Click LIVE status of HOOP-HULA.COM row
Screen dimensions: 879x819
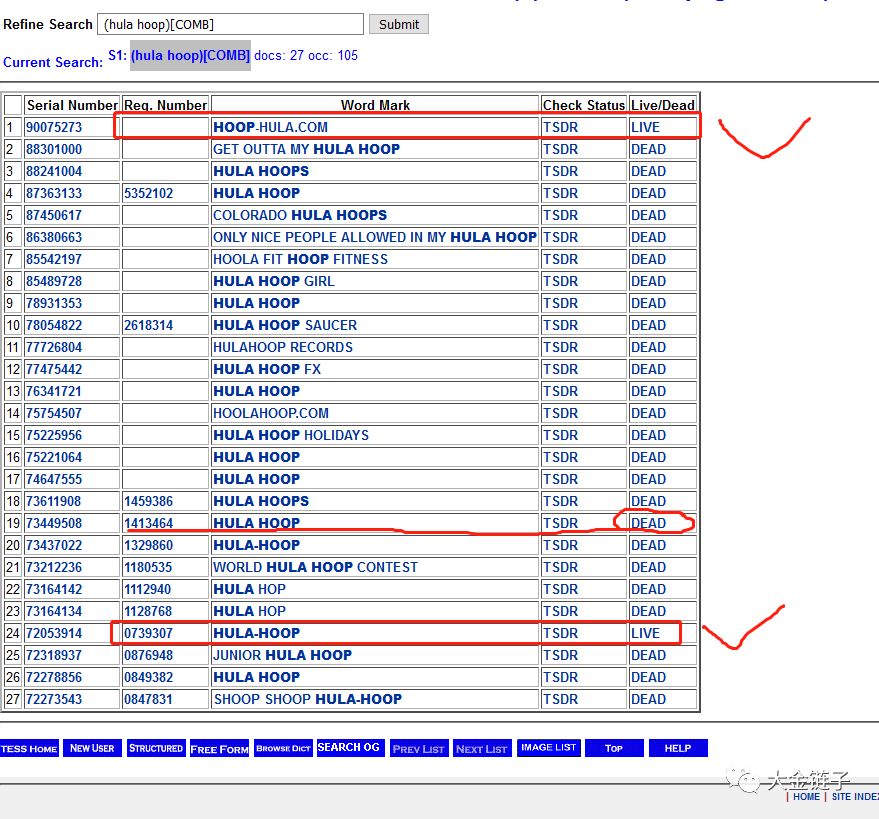[x=645, y=127]
